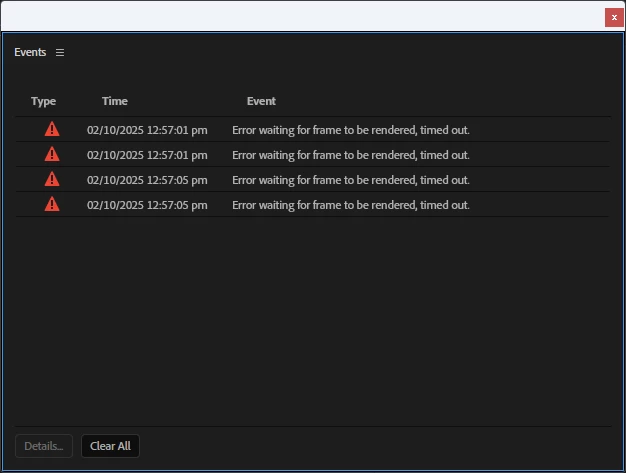Click the Time column header
This screenshot has height=473, width=626.
click(115, 101)
